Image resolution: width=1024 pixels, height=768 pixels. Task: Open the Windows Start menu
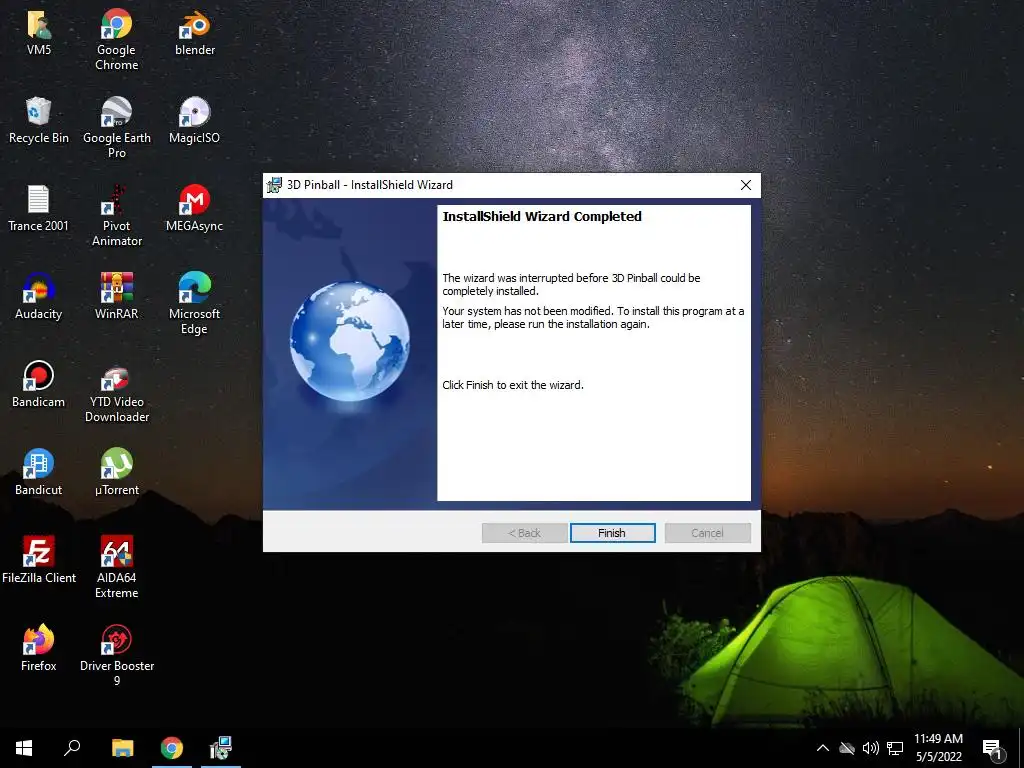point(24,748)
